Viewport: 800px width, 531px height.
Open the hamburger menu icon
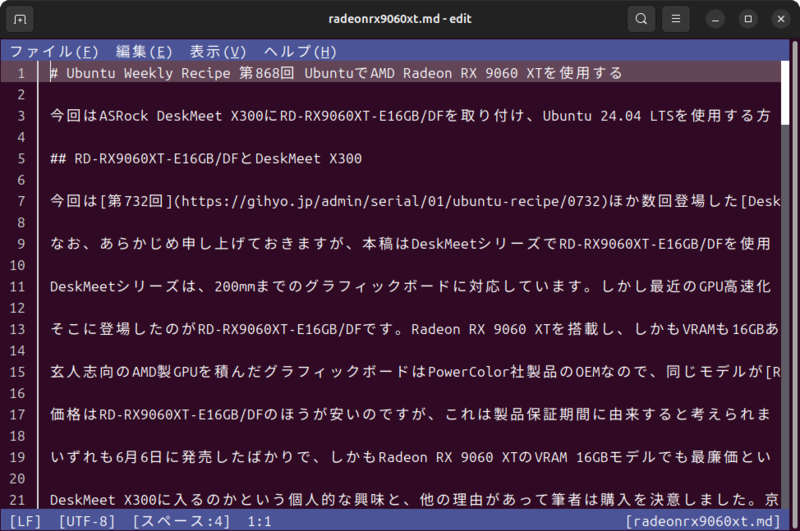[x=677, y=19]
